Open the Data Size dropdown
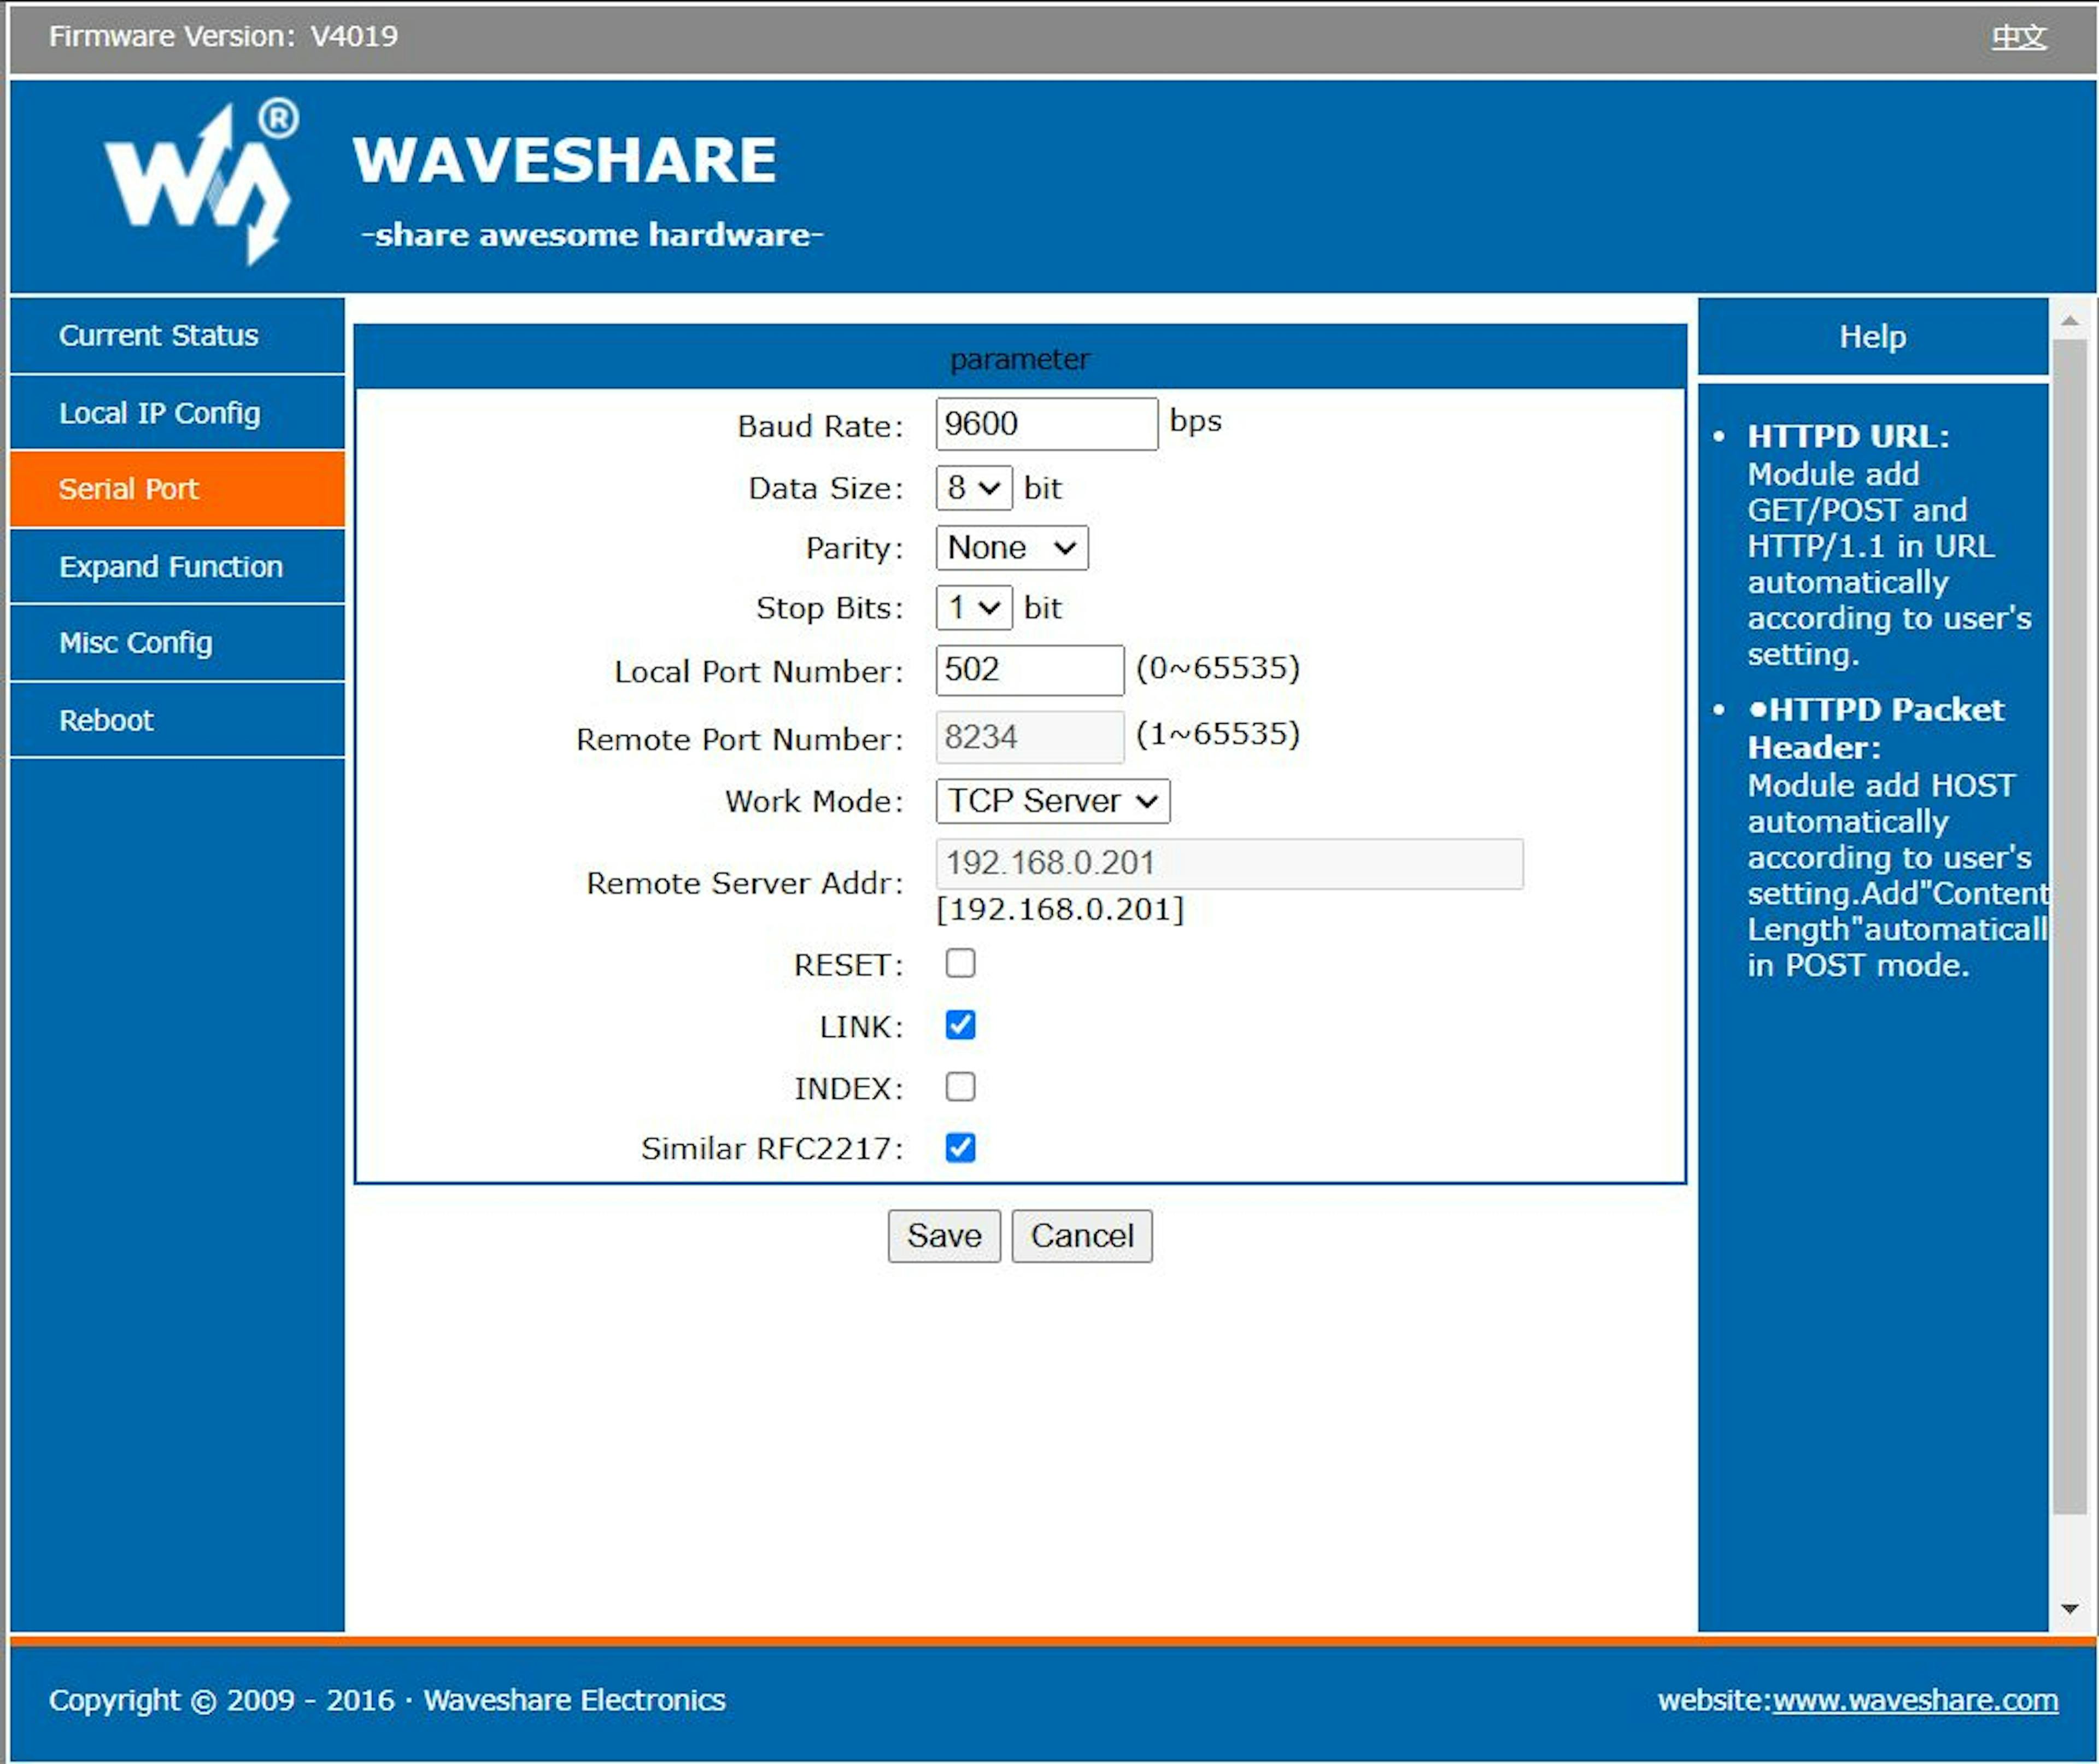 (x=973, y=488)
